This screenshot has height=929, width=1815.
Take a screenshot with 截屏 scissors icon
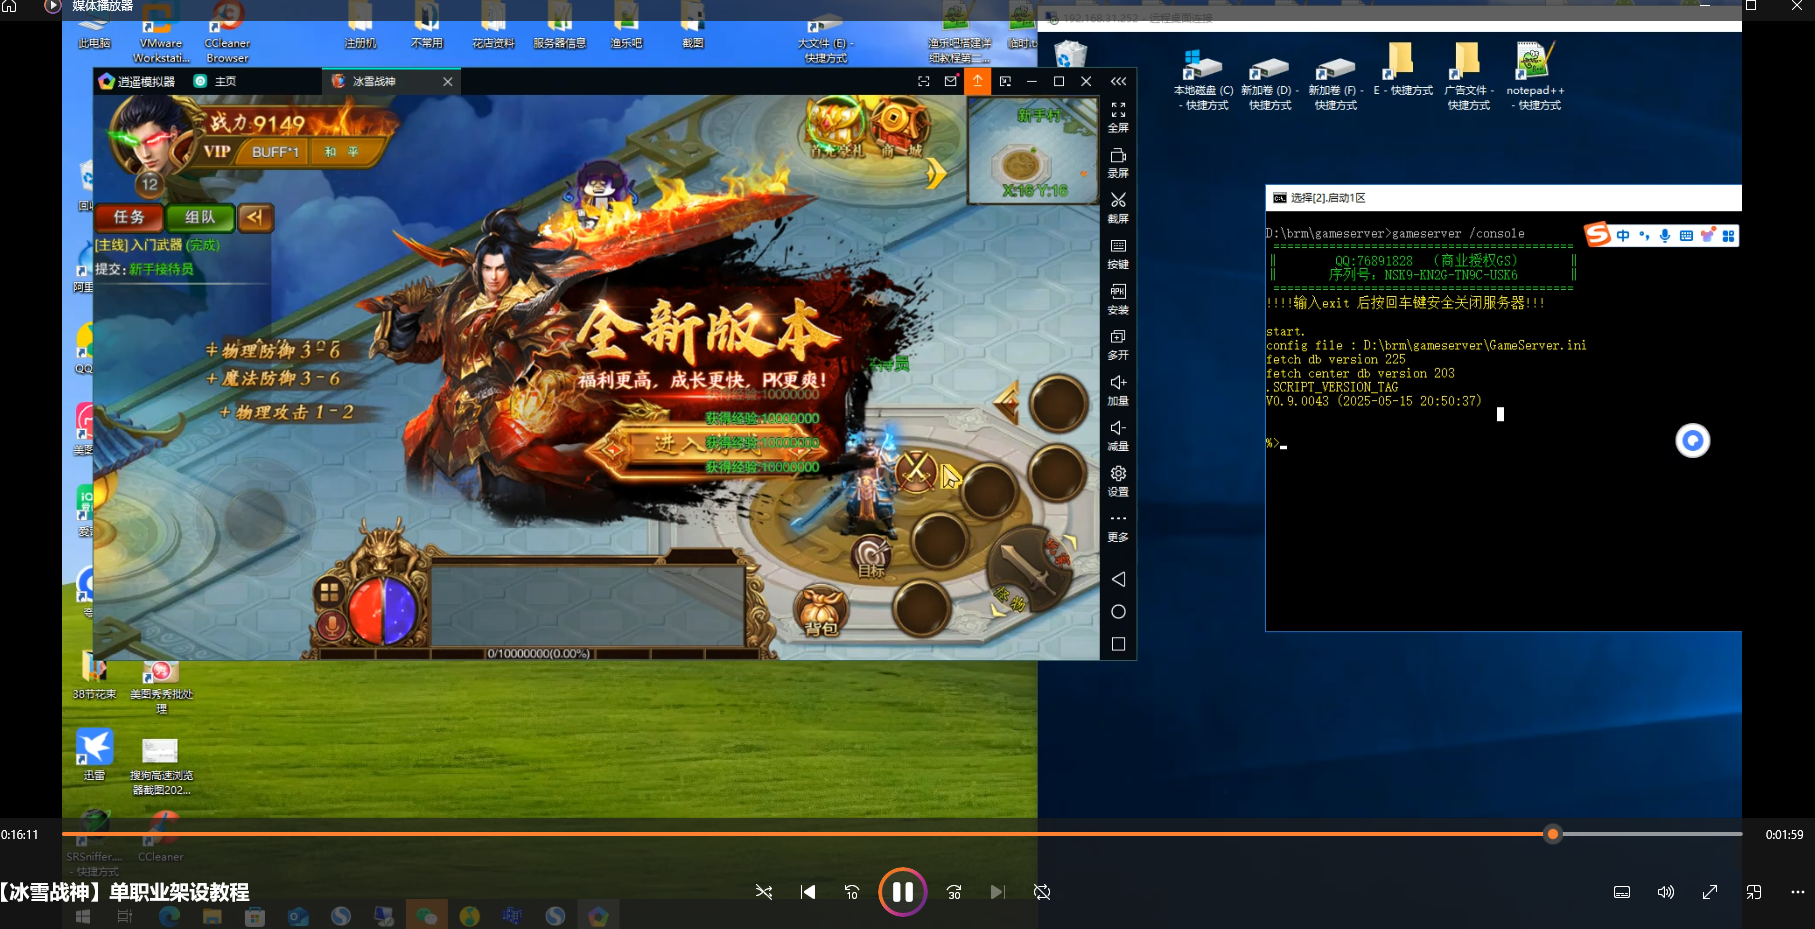1118,201
